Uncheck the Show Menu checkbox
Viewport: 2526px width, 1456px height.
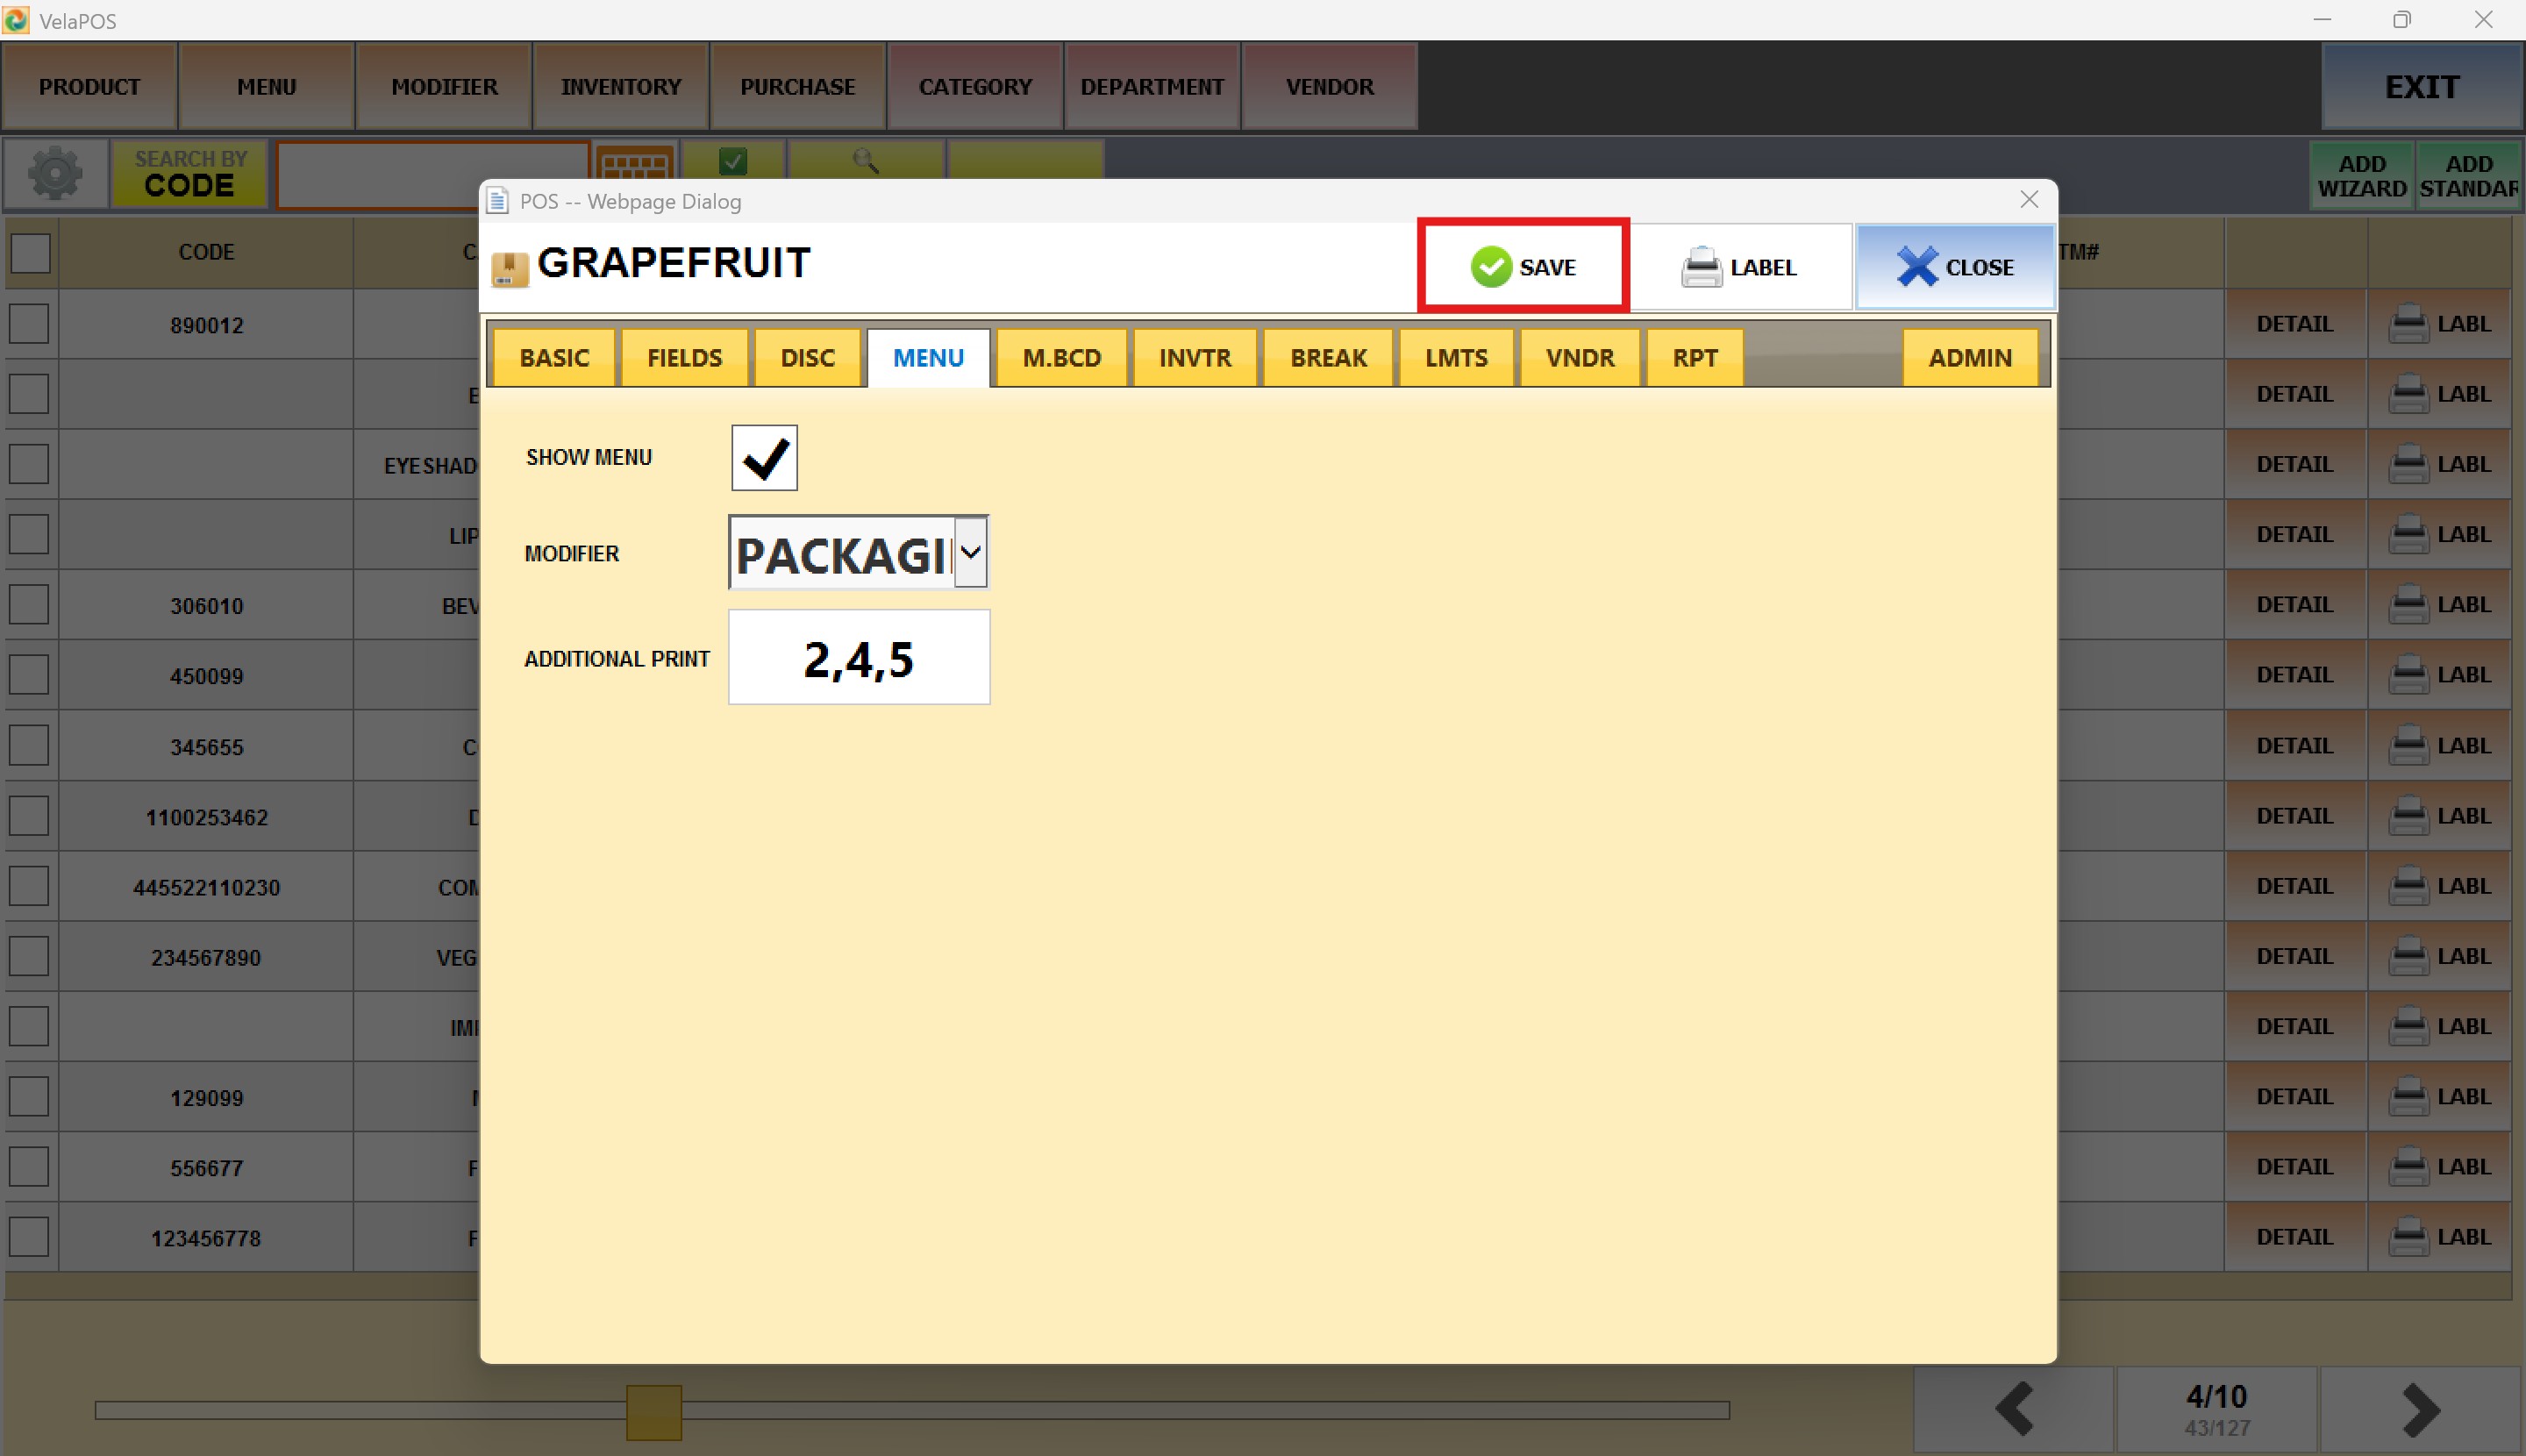pos(764,458)
